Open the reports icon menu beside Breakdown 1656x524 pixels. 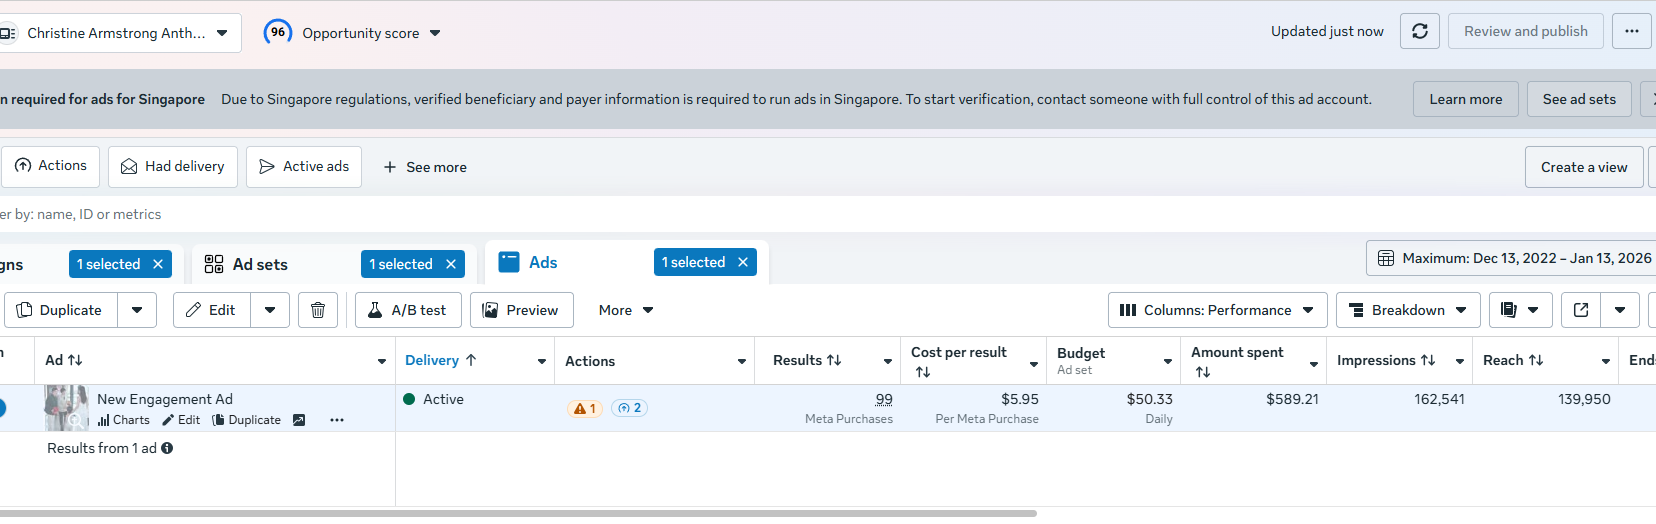click(1520, 310)
